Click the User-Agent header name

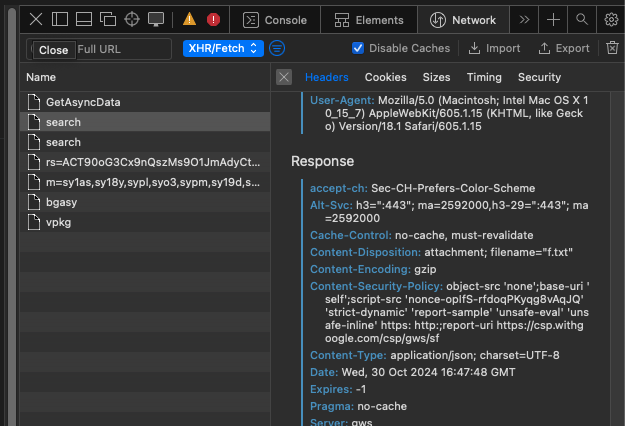(x=342, y=100)
